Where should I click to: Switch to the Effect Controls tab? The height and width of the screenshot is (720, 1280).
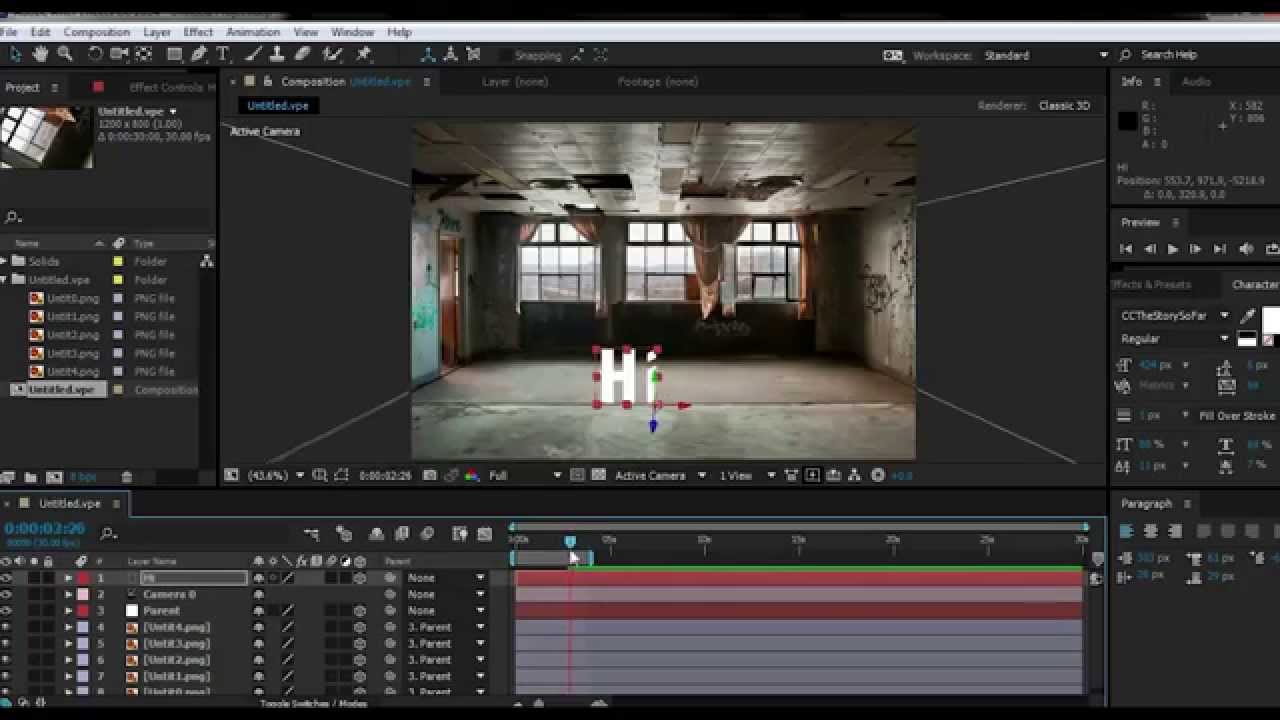[171, 88]
